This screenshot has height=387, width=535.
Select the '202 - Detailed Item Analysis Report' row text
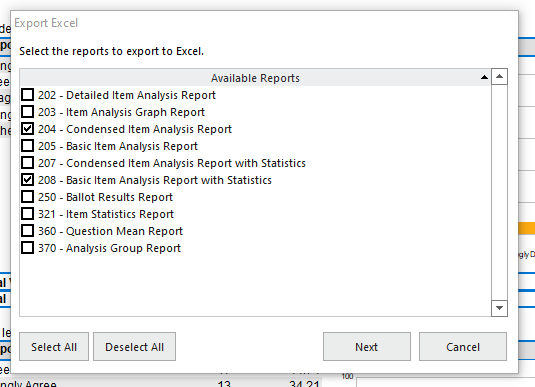click(x=127, y=95)
